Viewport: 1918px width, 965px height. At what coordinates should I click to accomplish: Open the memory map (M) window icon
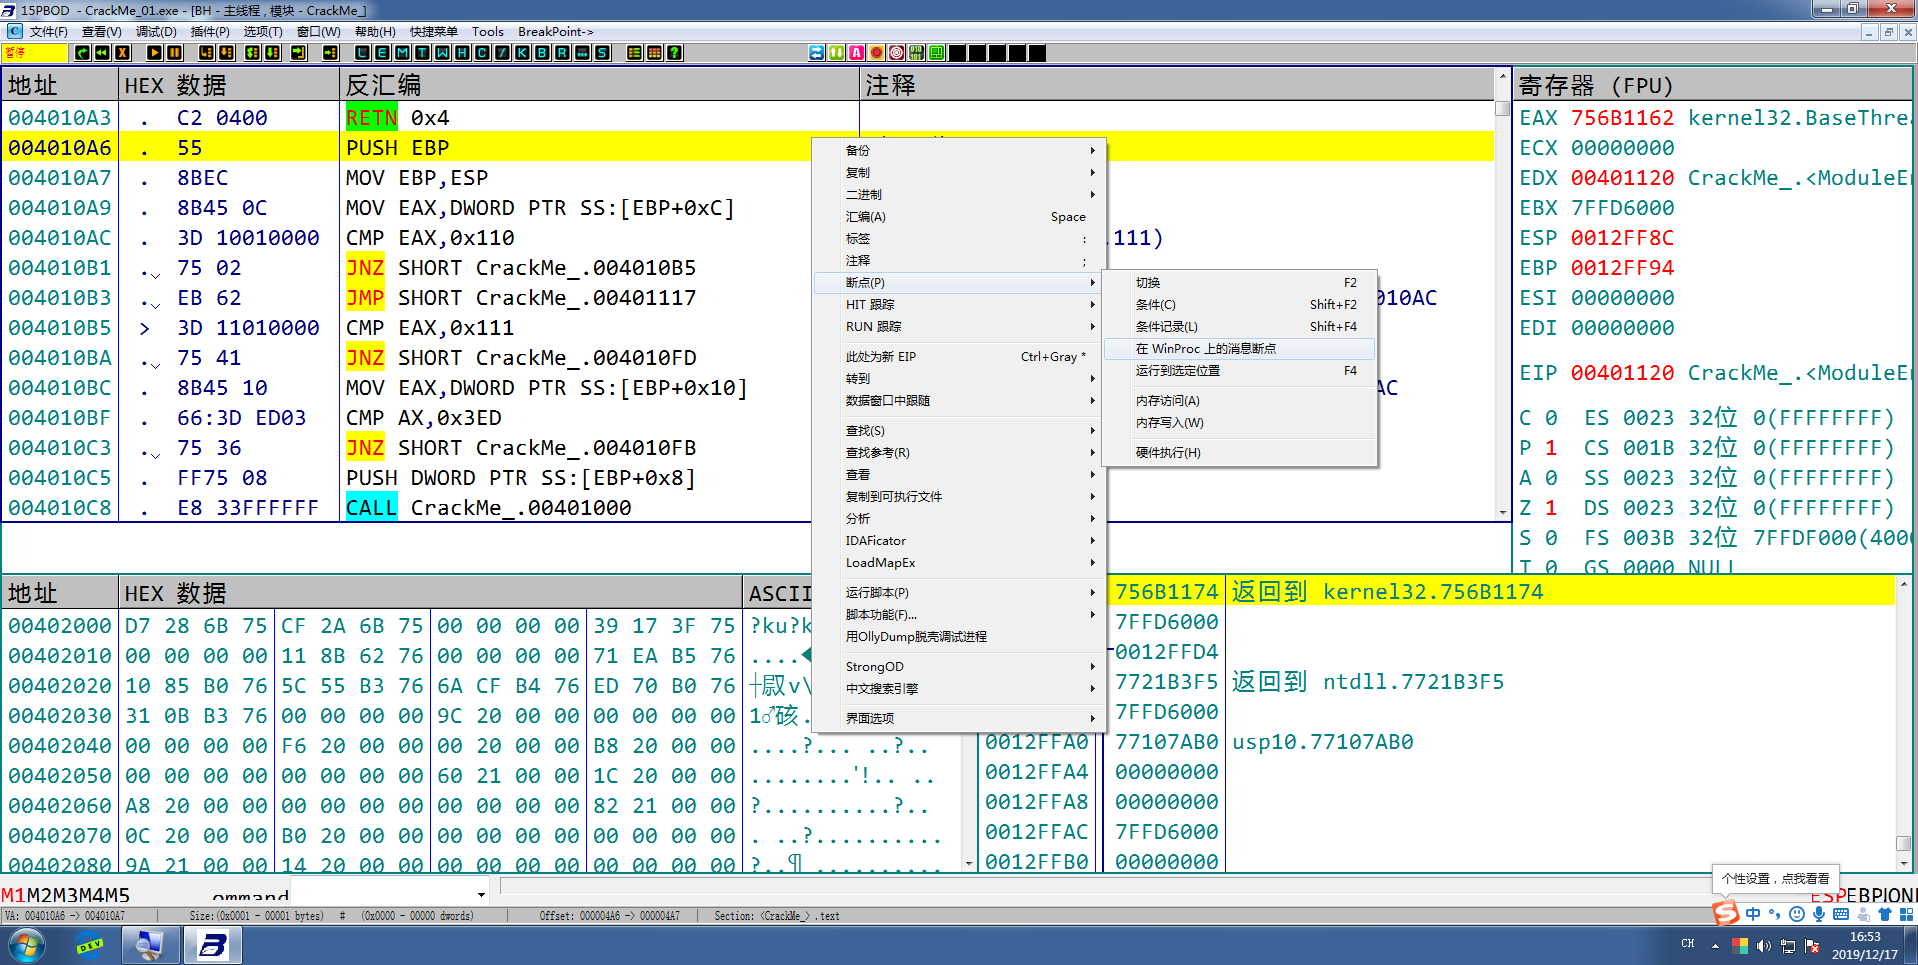pos(402,53)
